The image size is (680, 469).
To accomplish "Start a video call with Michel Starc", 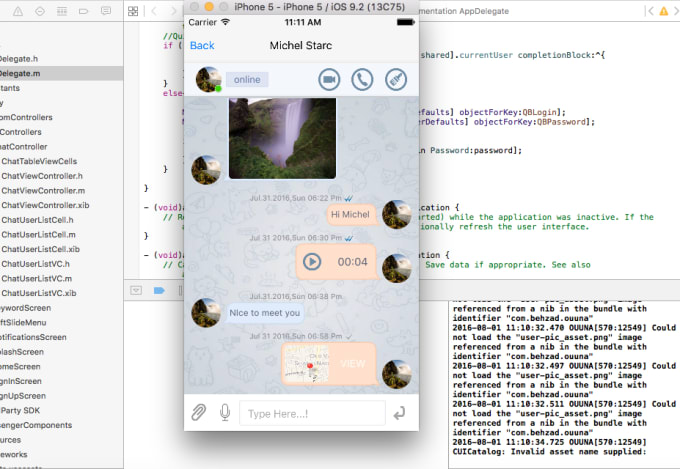I will (329, 80).
